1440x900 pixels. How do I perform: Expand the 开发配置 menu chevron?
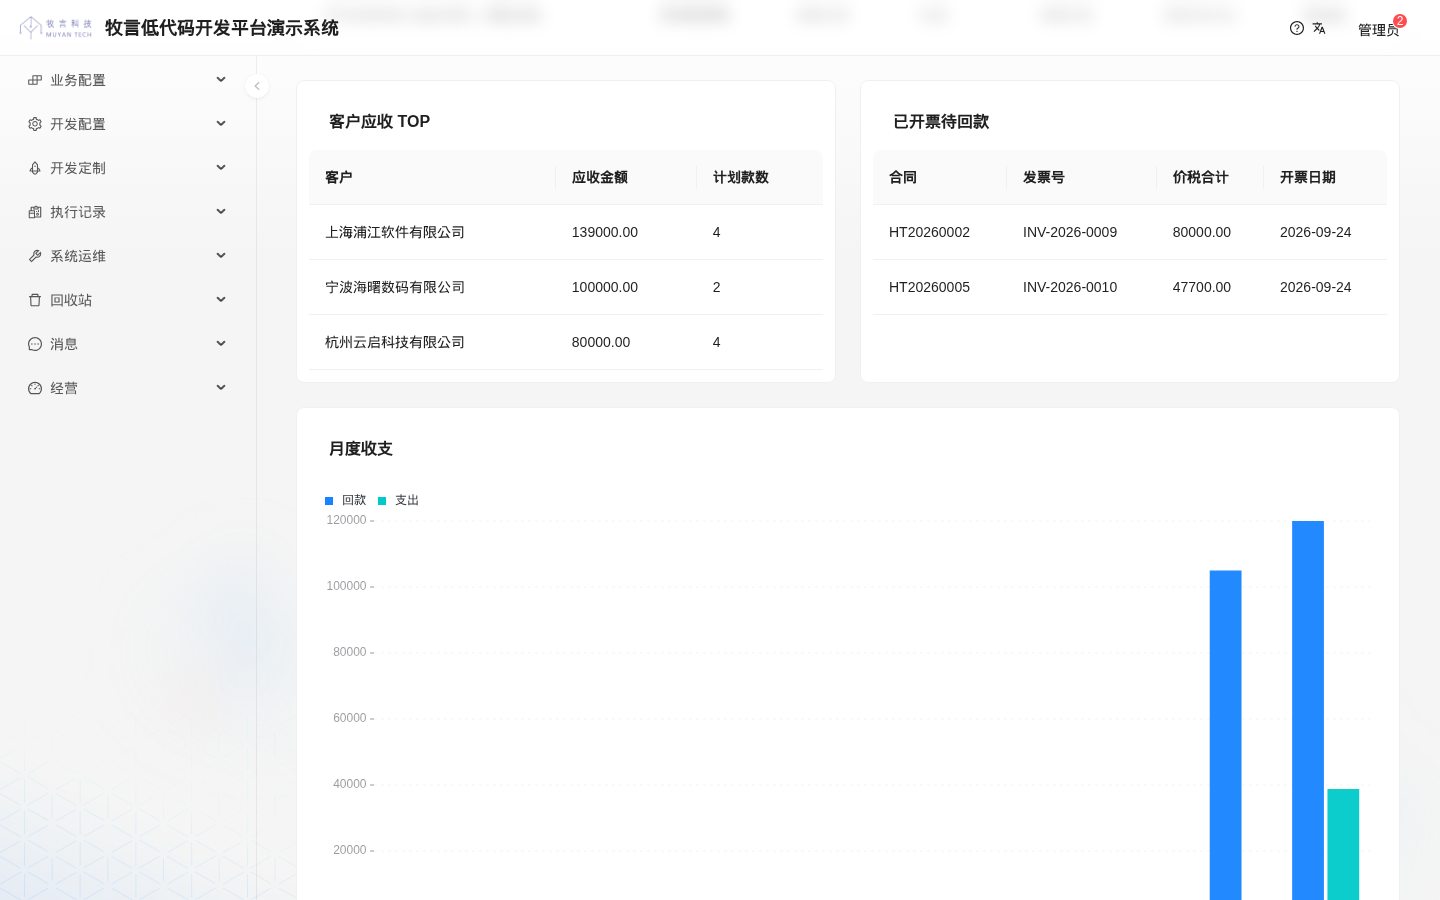coord(221,124)
